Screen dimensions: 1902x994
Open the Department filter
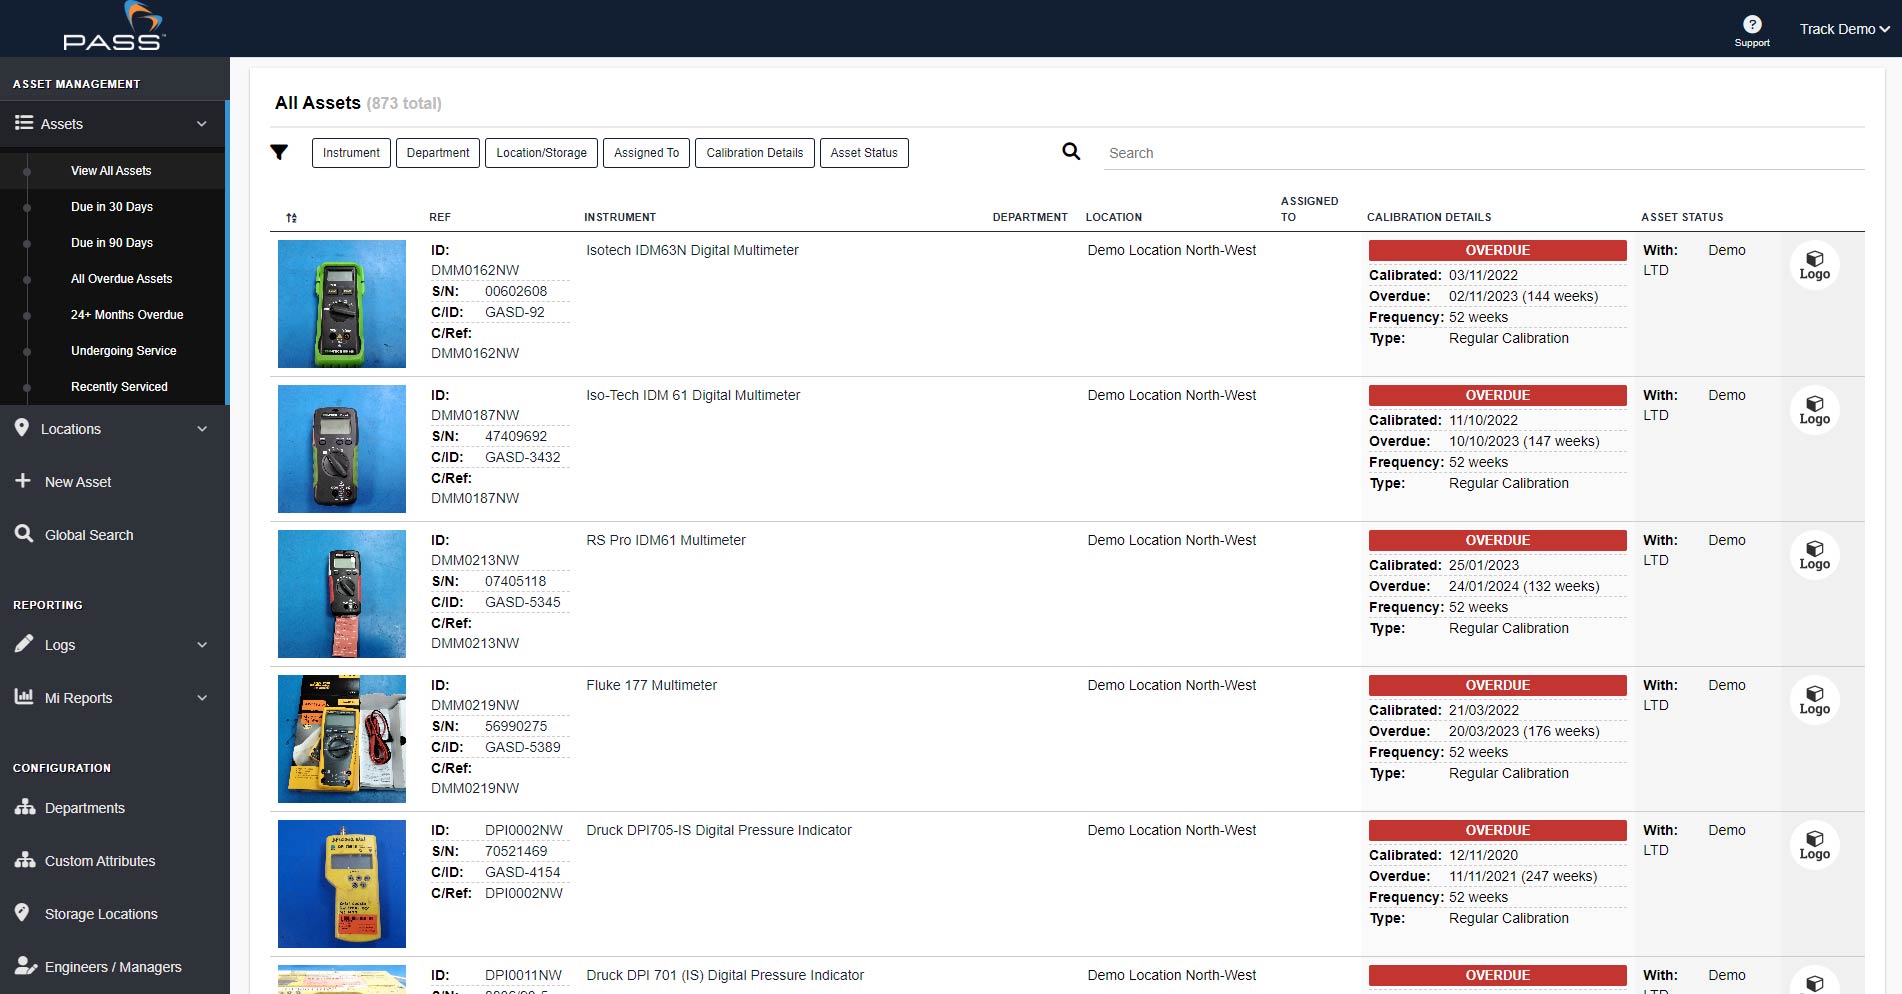tap(438, 153)
